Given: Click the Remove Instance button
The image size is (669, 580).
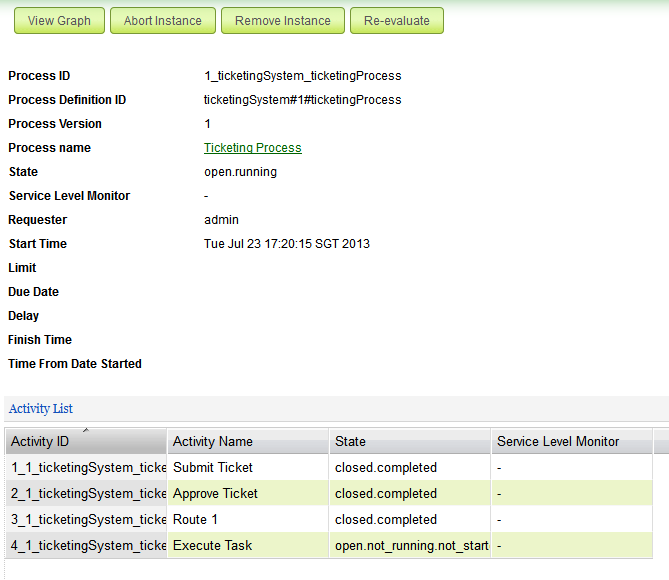Looking at the screenshot, I should 282,20.
